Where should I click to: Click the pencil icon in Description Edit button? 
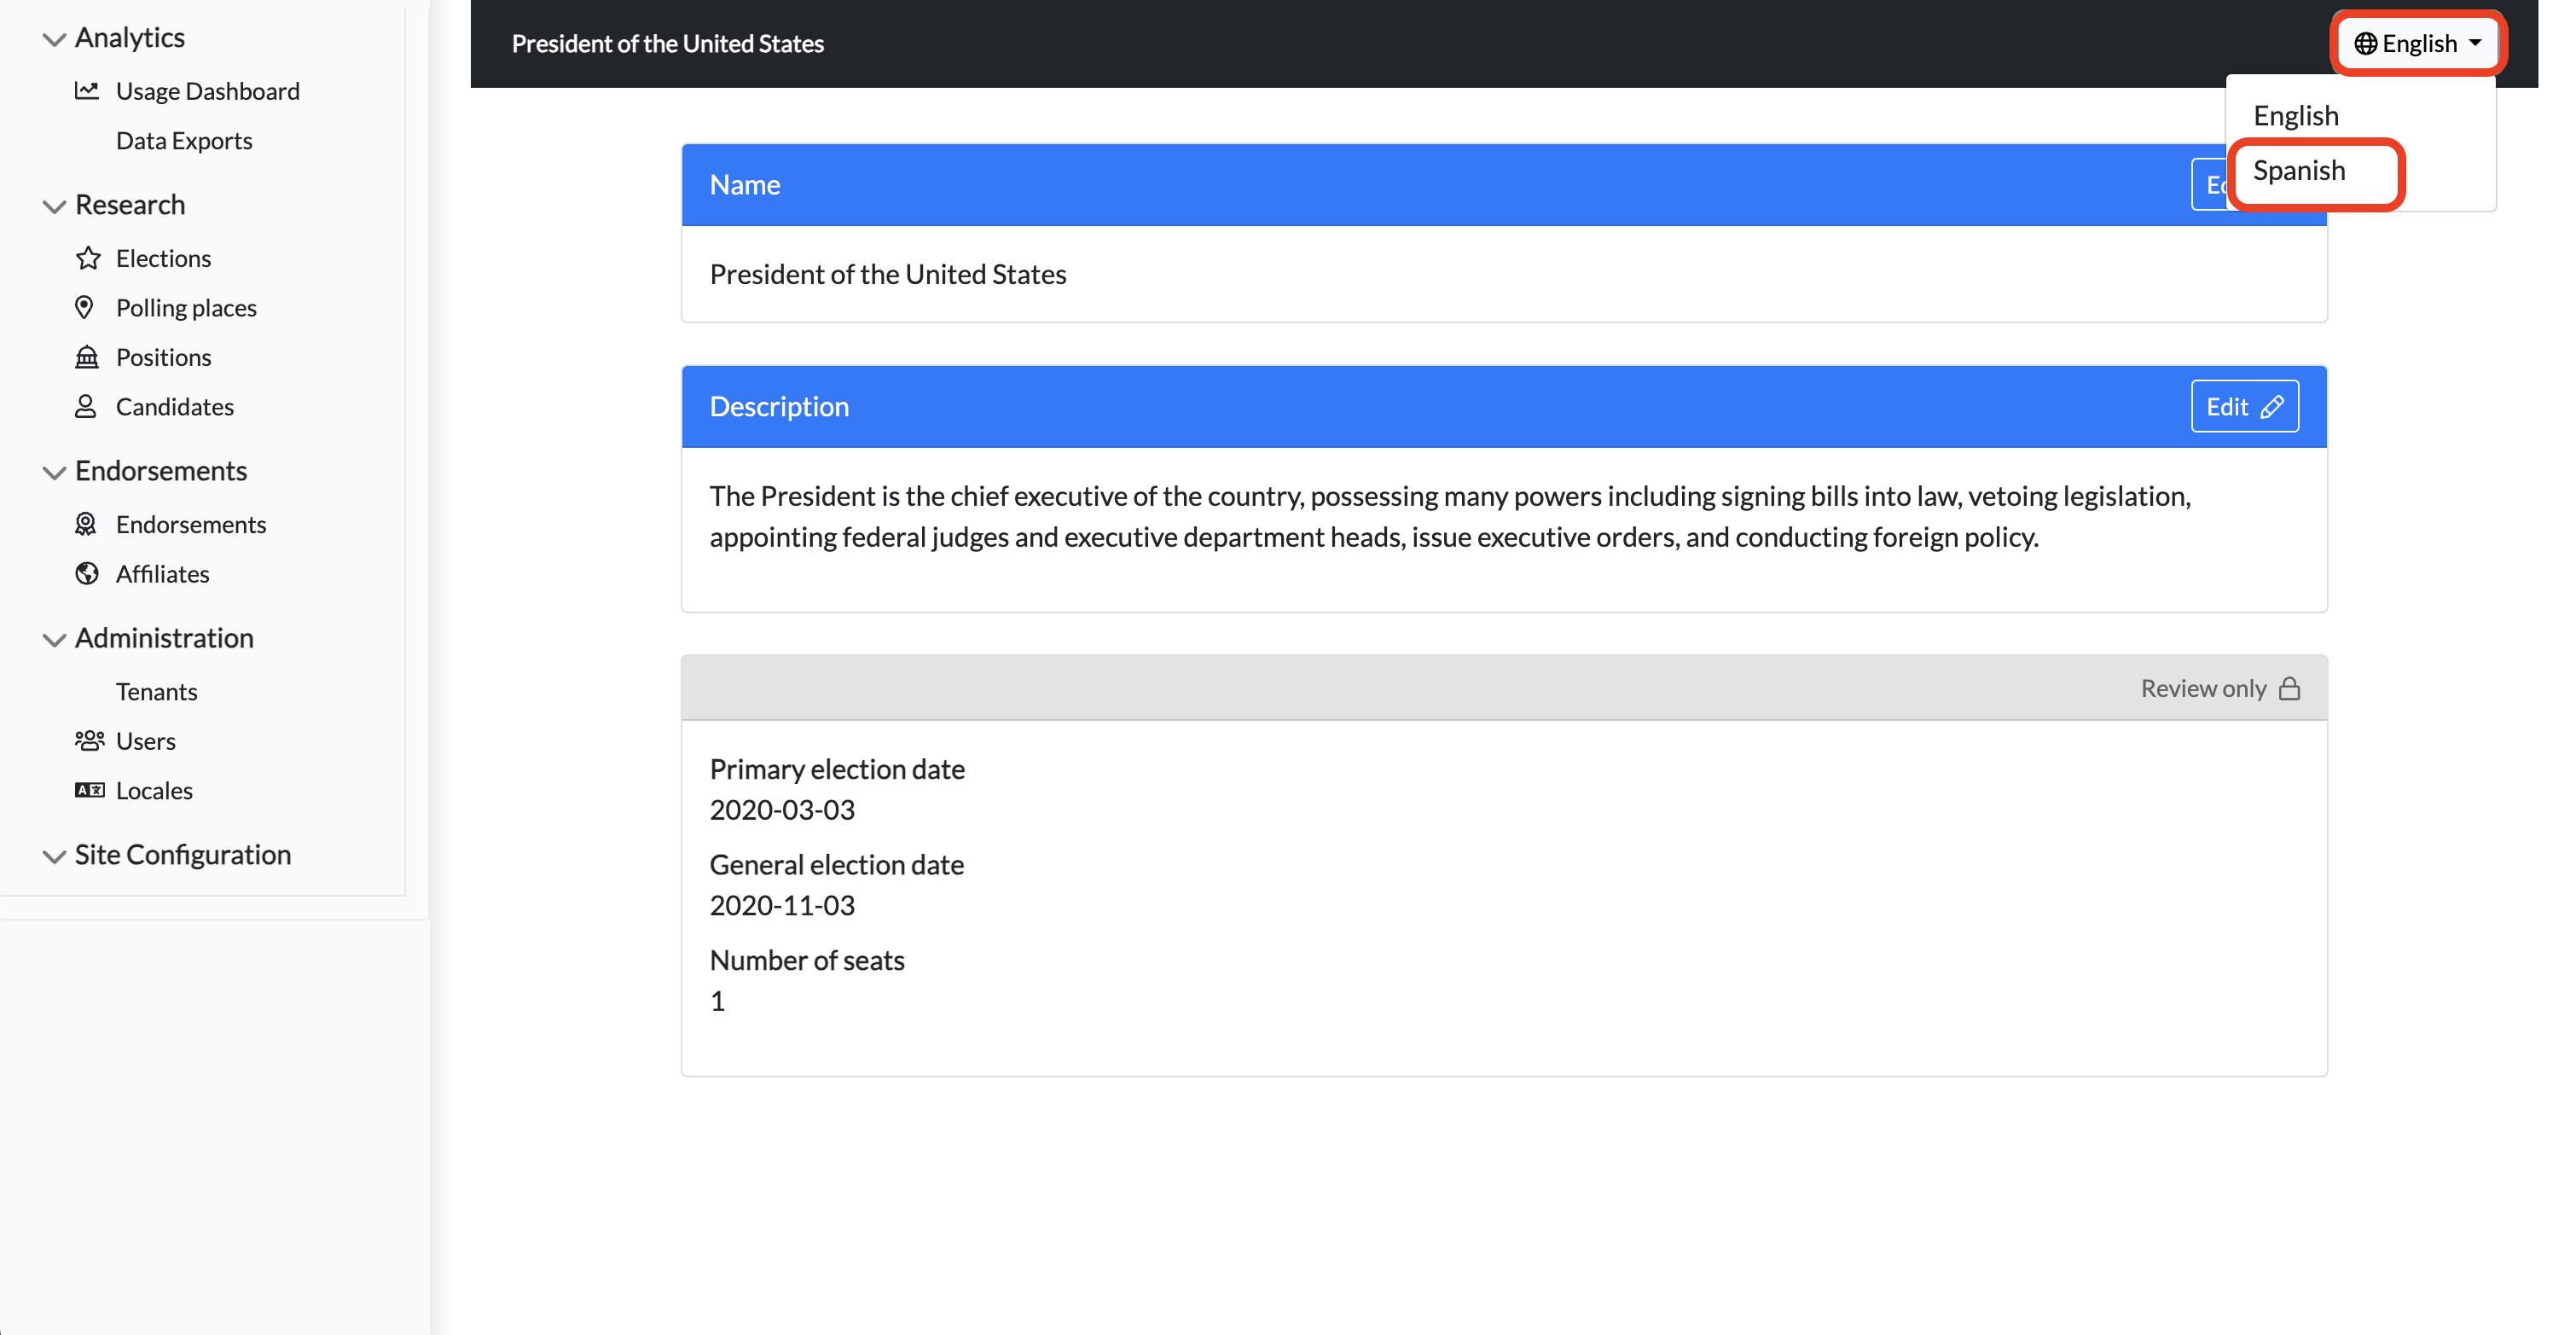pos(2272,407)
